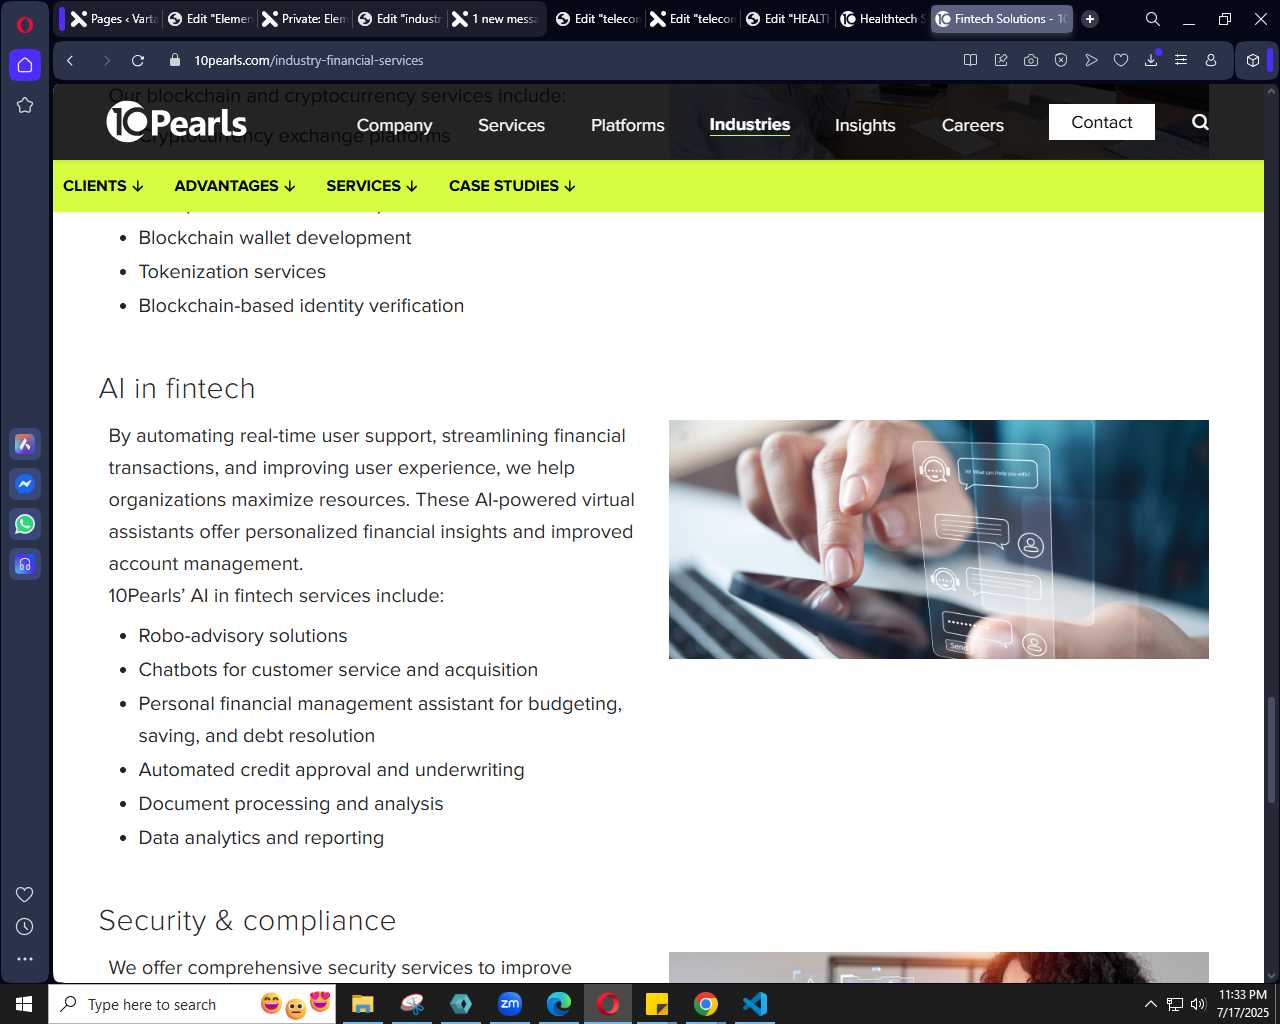
Task: Open Messenger in the Opera sidebar
Action: coord(25,484)
